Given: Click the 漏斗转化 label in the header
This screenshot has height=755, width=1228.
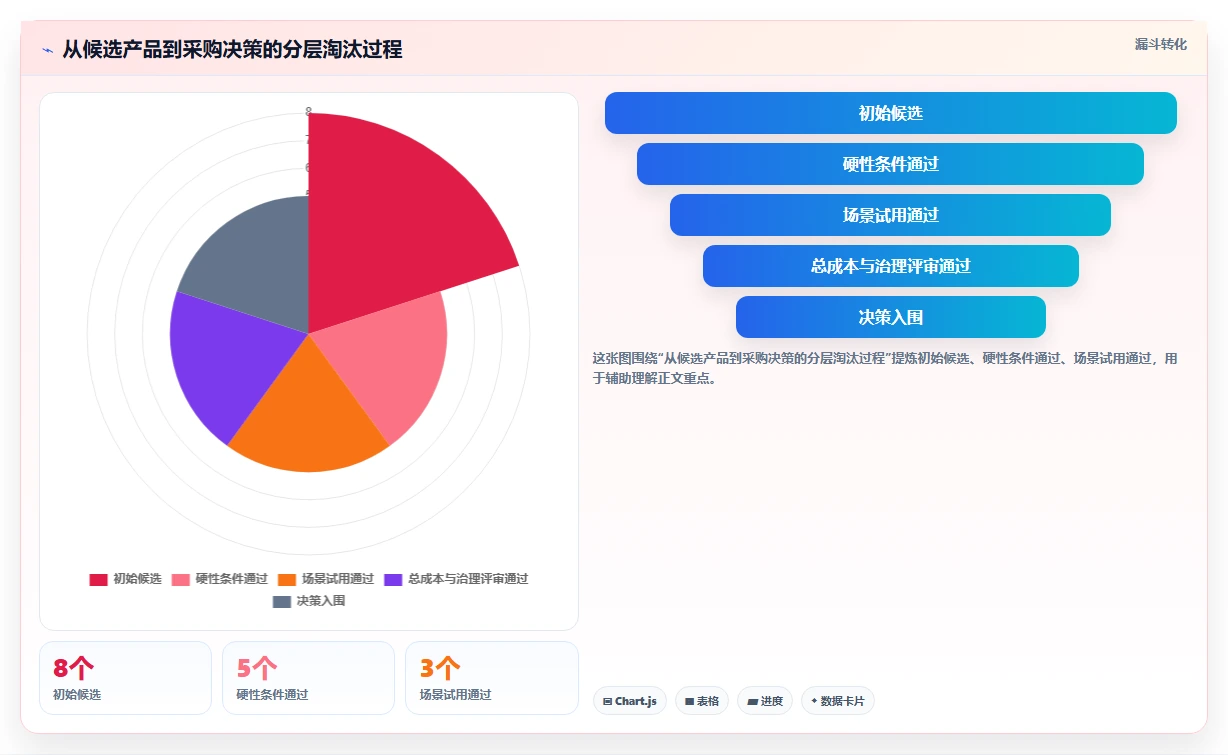Looking at the screenshot, I should tap(1161, 44).
